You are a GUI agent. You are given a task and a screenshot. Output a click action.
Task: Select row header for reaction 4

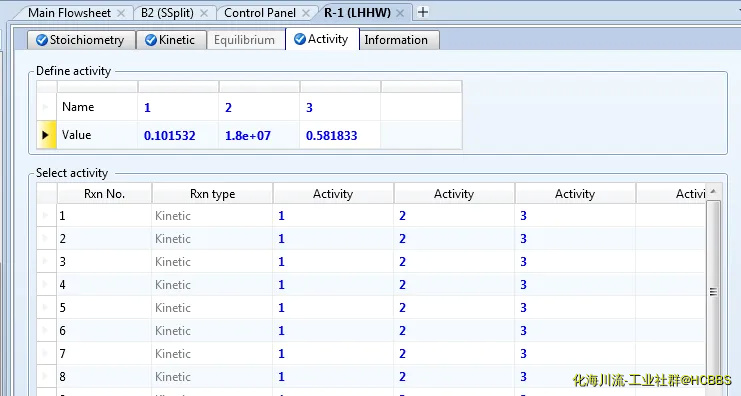(x=47, y=284)
